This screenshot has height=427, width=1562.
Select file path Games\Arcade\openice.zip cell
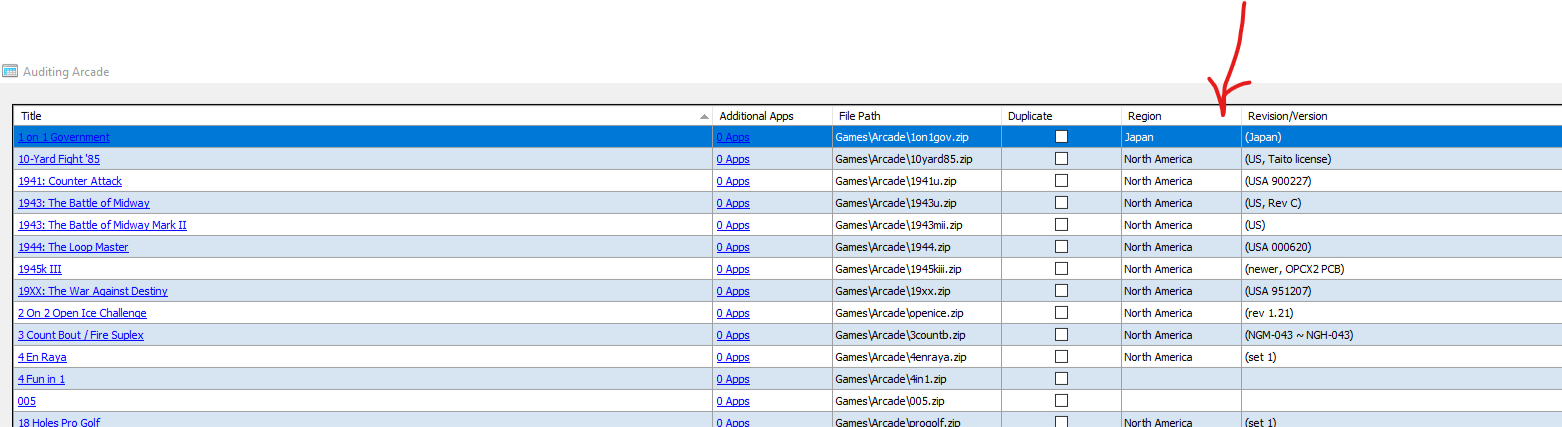coord(917,313)
